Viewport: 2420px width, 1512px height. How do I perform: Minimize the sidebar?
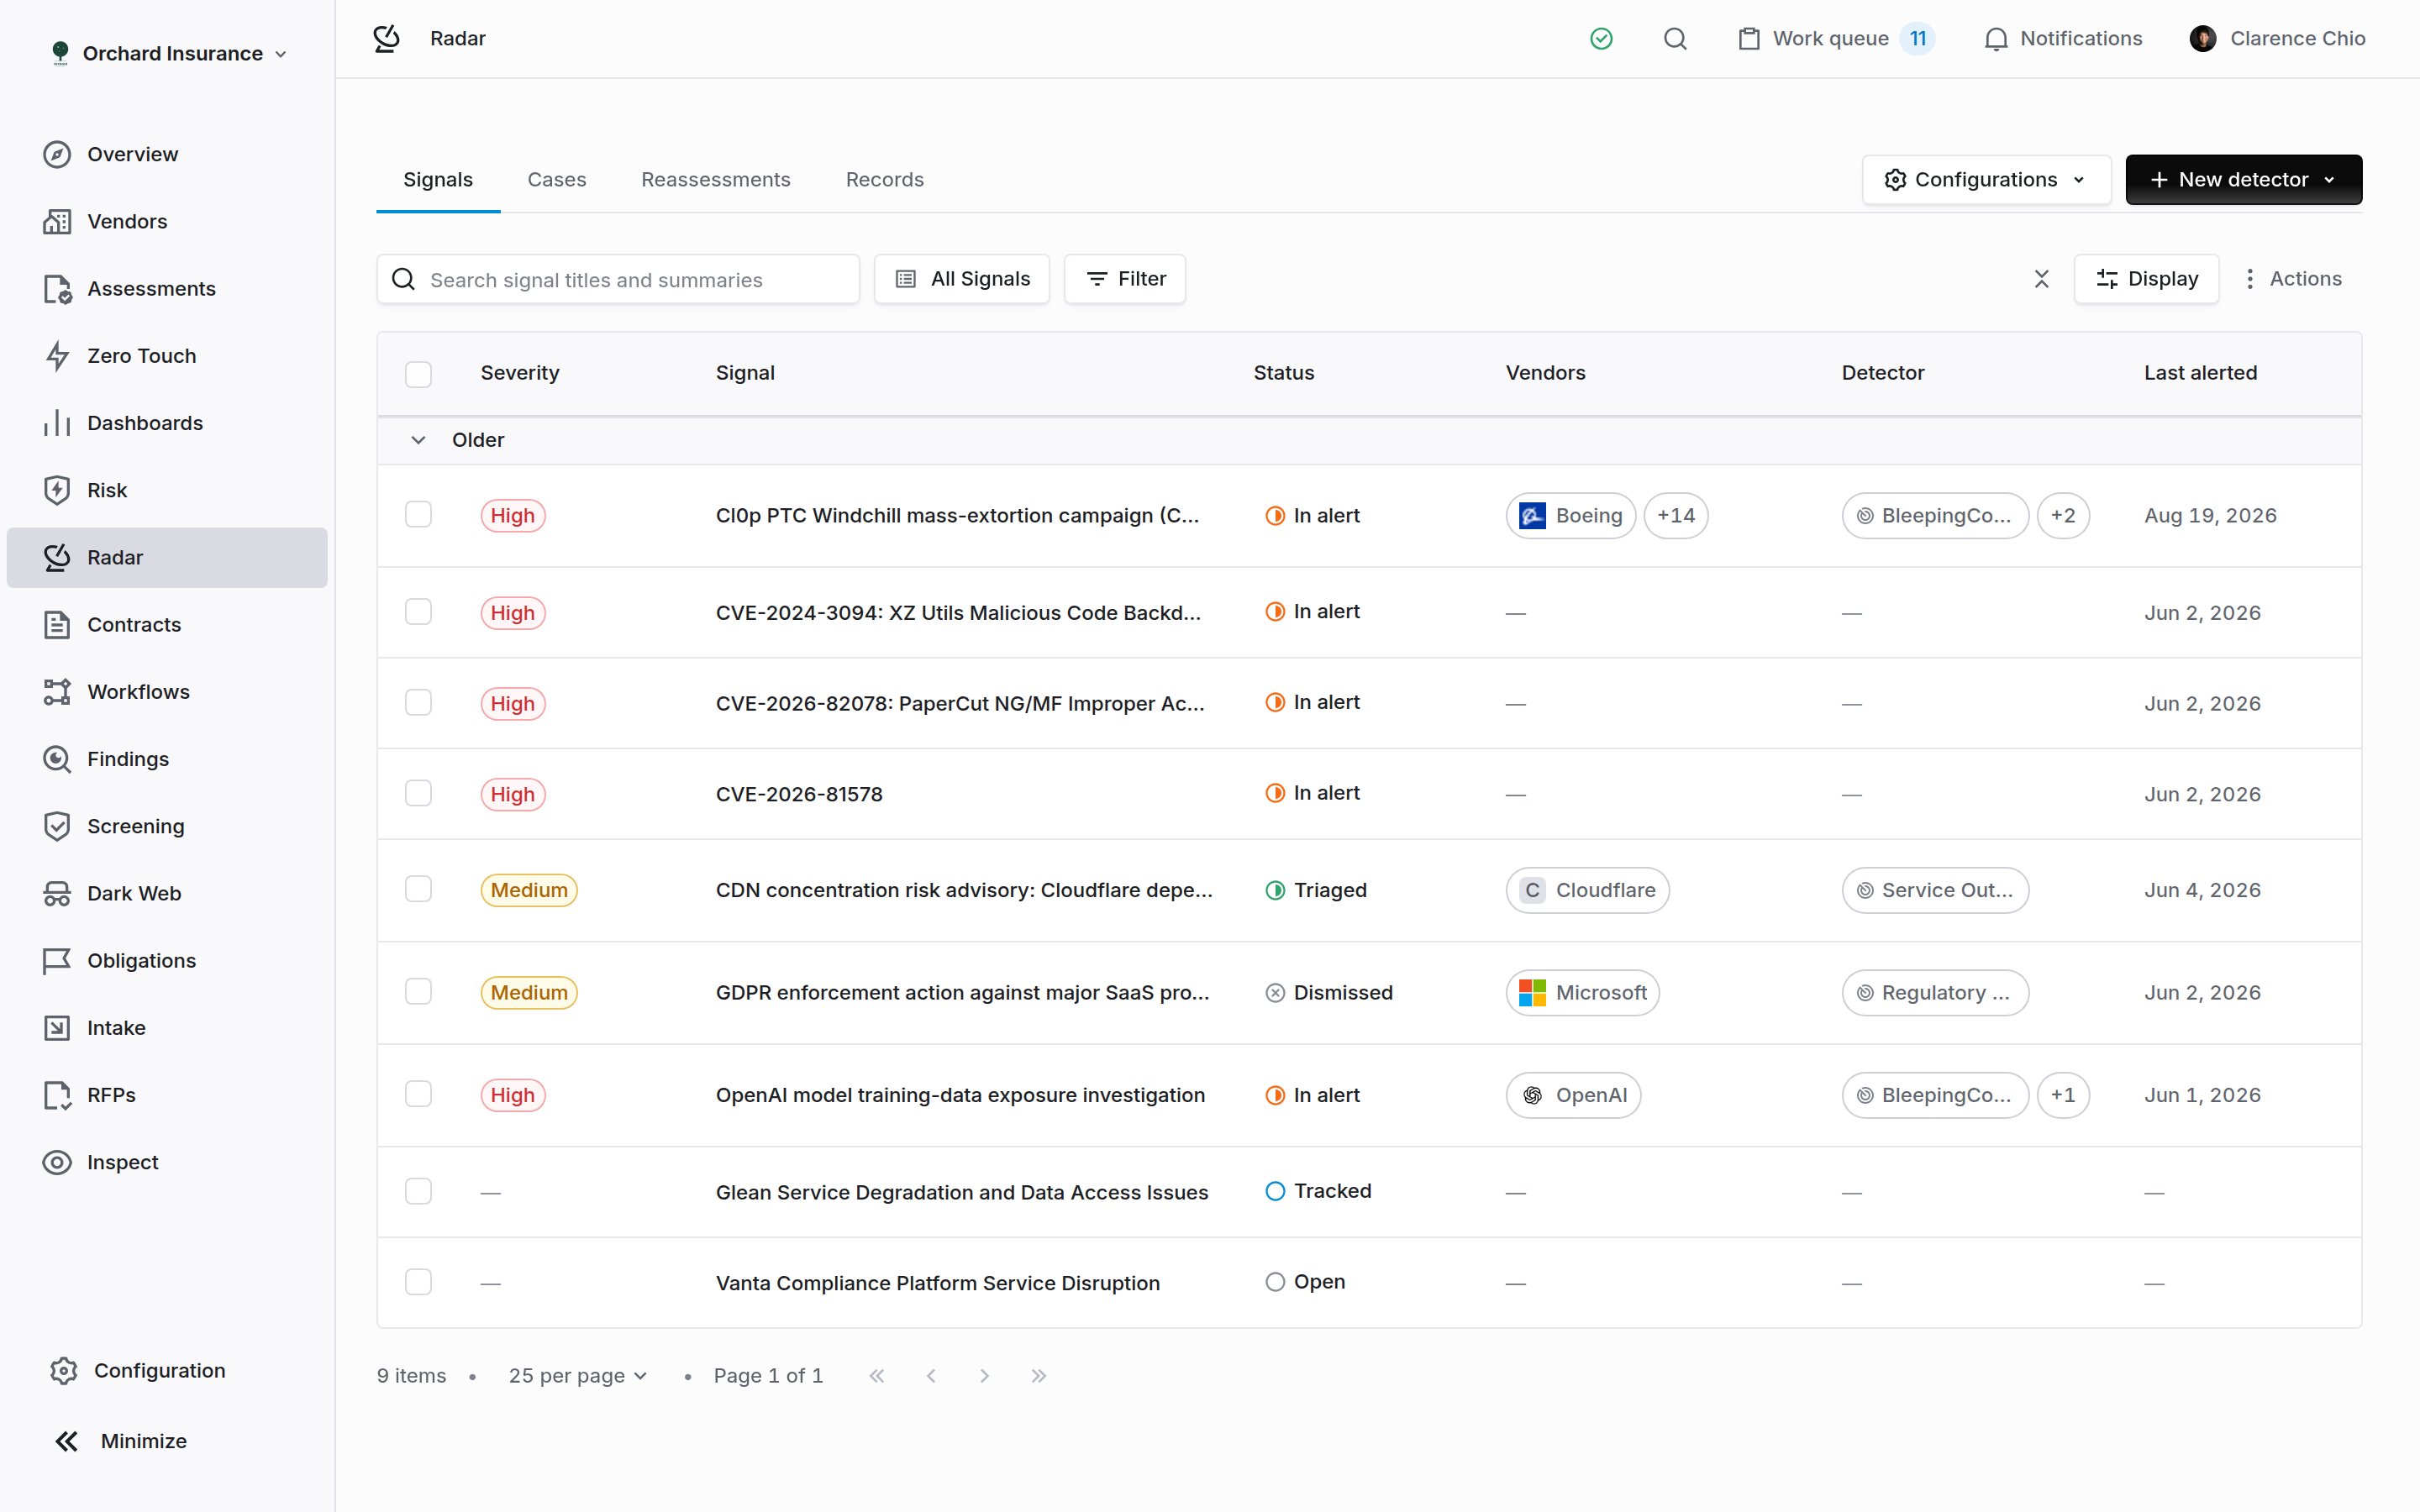pos(120,1441)
